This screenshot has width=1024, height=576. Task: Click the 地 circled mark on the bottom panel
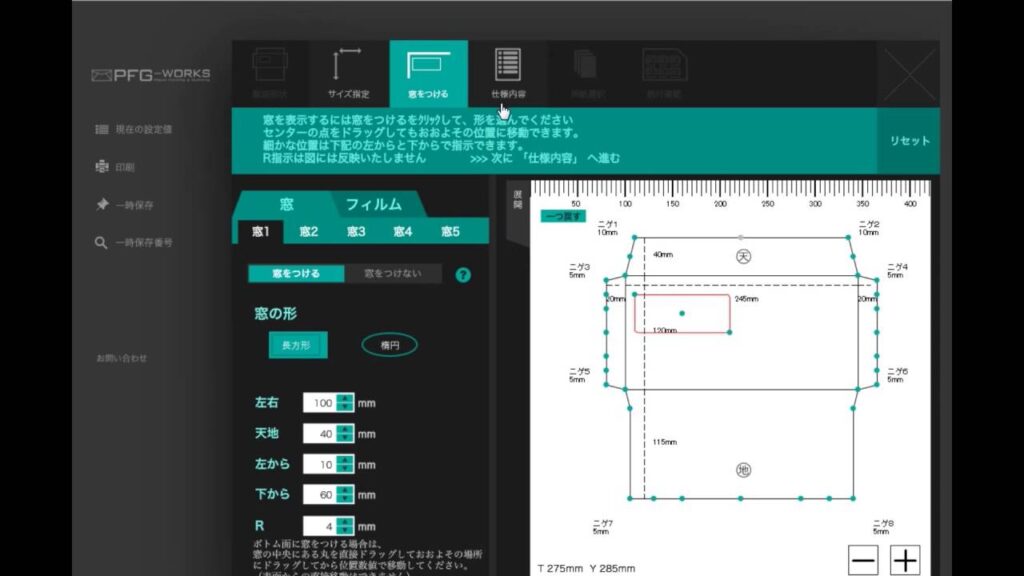(x=743, y=470)
